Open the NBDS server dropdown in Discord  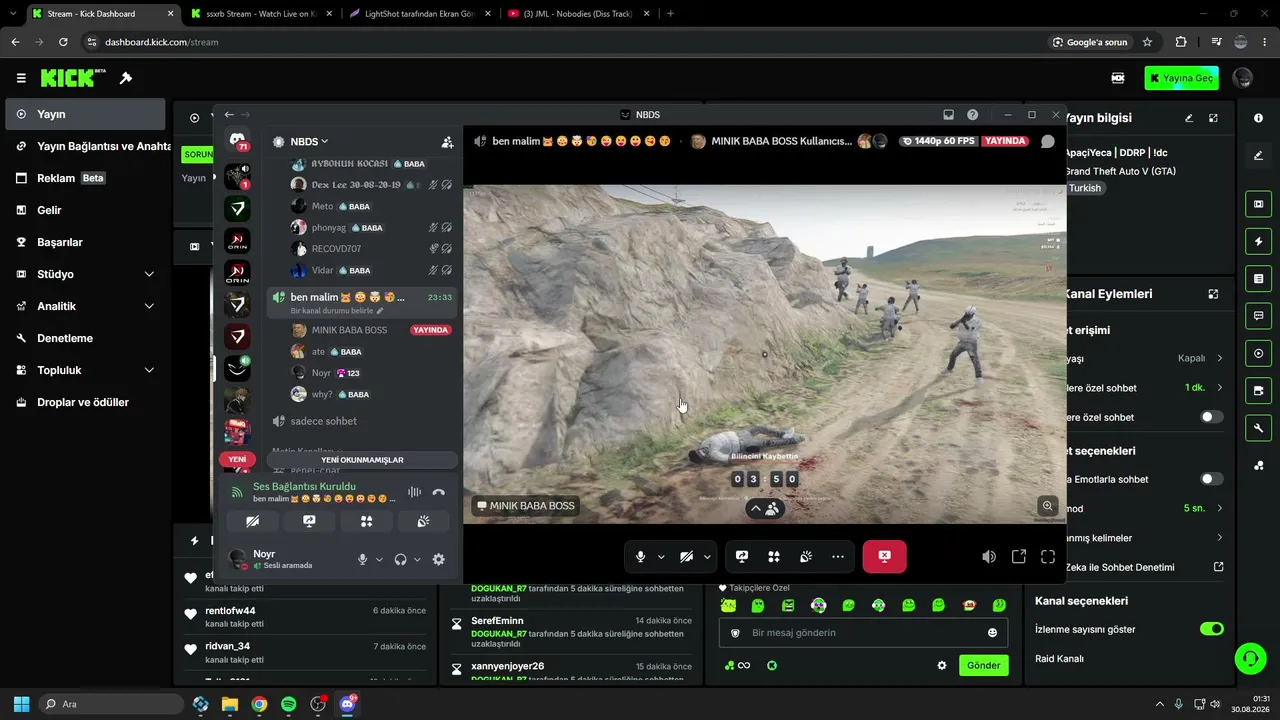tap(309, 142)
